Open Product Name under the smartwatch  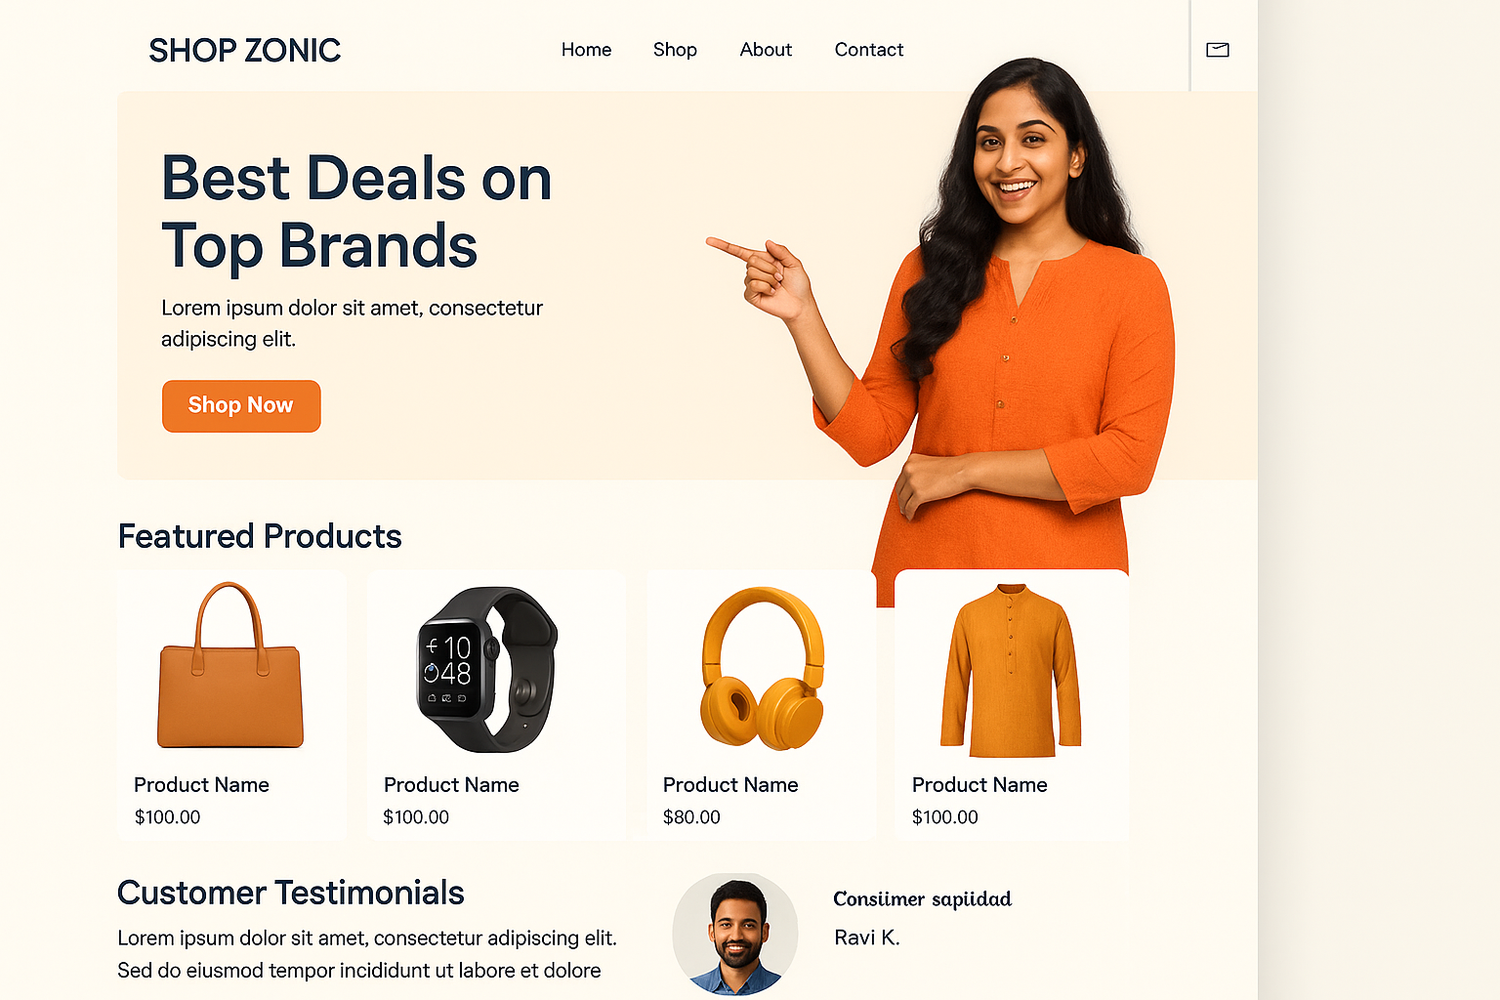tap(452, 785)
